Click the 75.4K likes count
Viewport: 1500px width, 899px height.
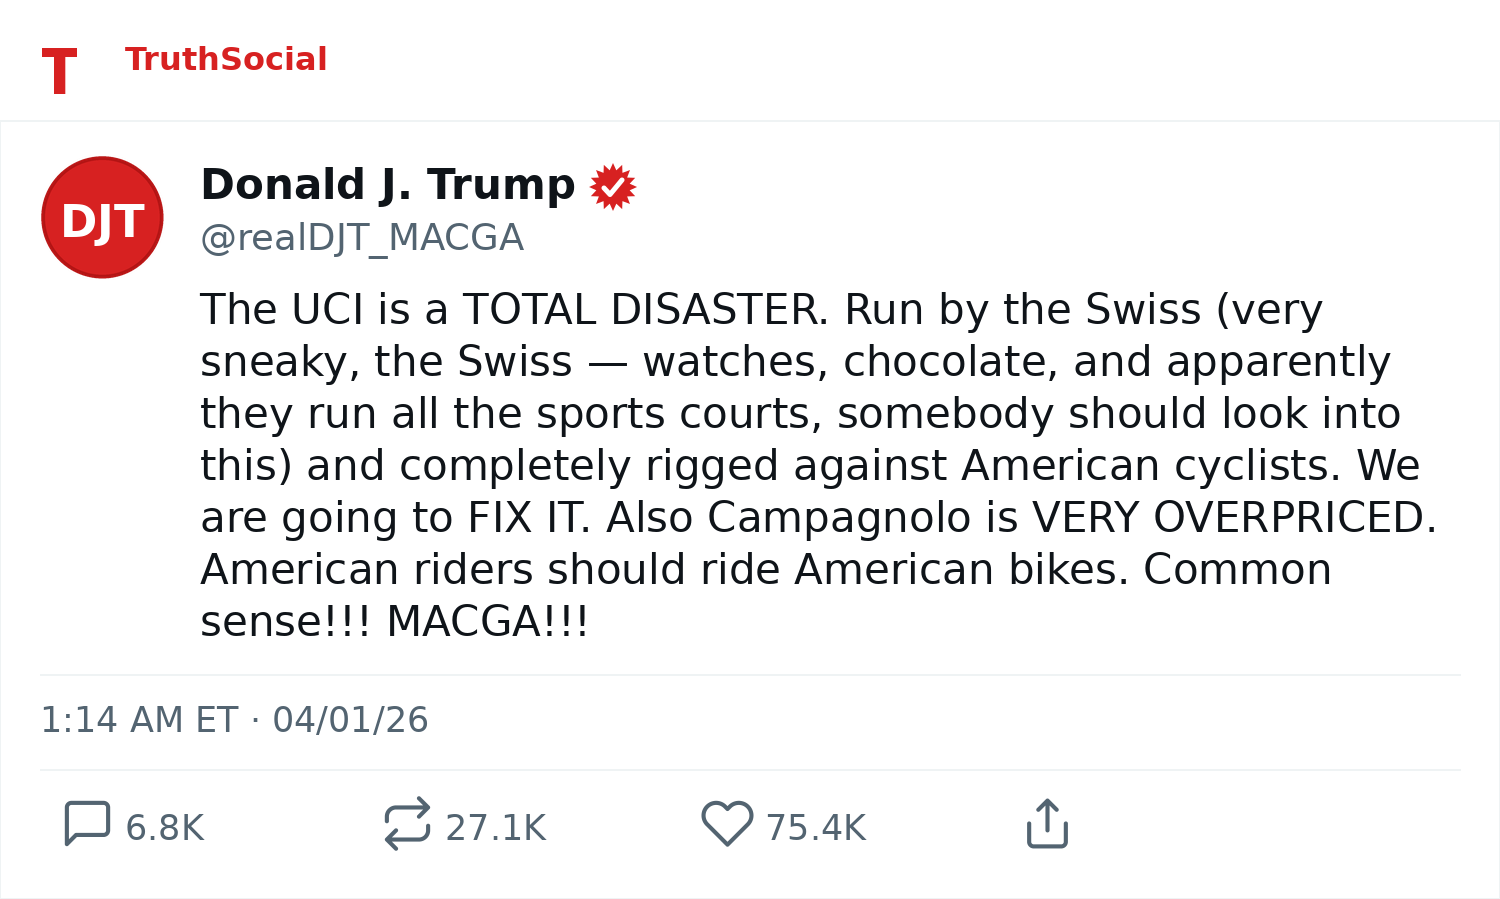[x=816, y=829]
